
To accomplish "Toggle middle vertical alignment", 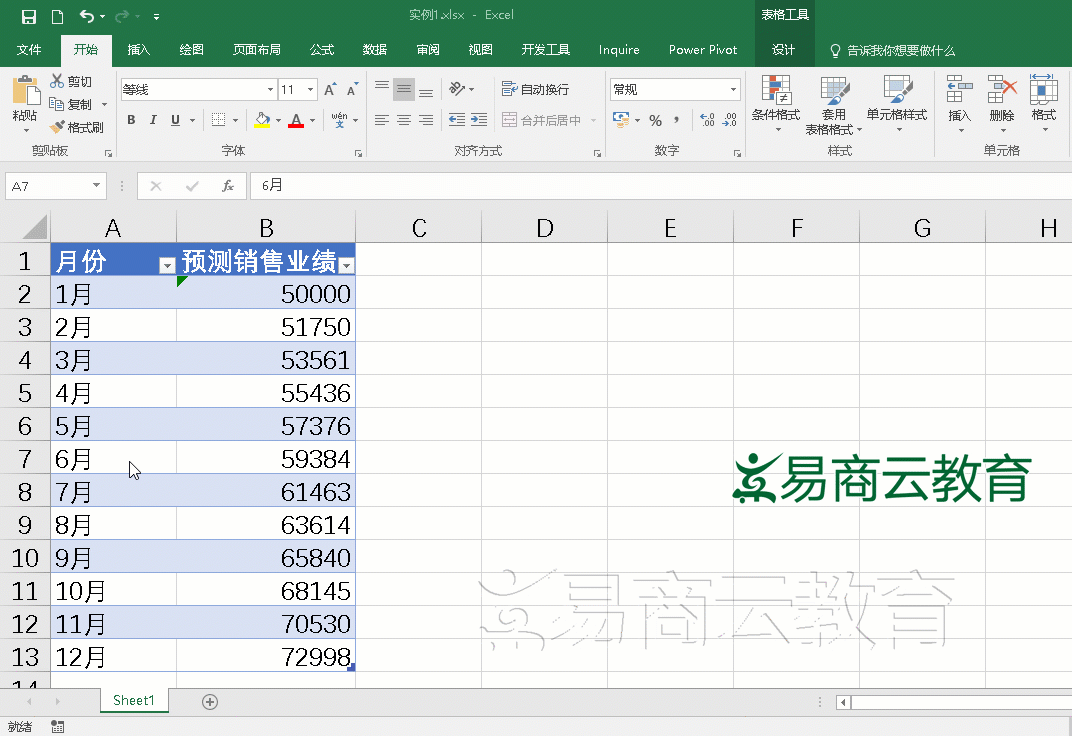I will [404, 89].
